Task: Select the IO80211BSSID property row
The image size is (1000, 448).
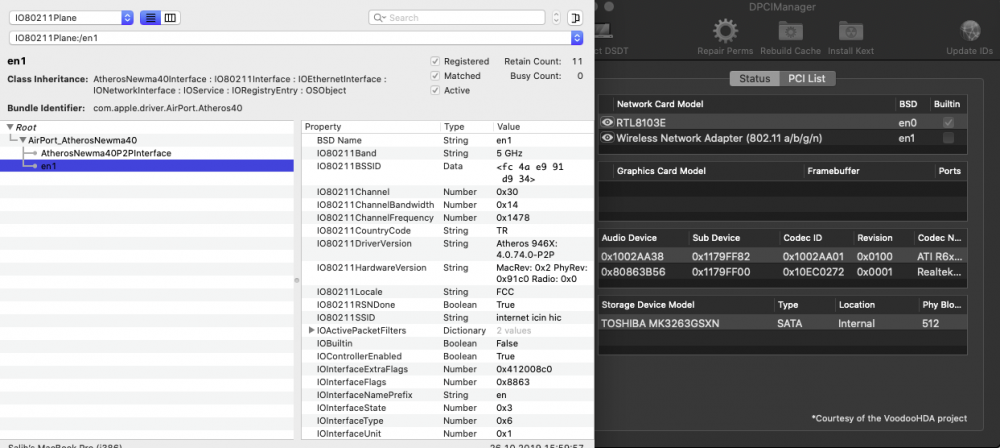Action: pyautogui.click(x=447, y=172)
